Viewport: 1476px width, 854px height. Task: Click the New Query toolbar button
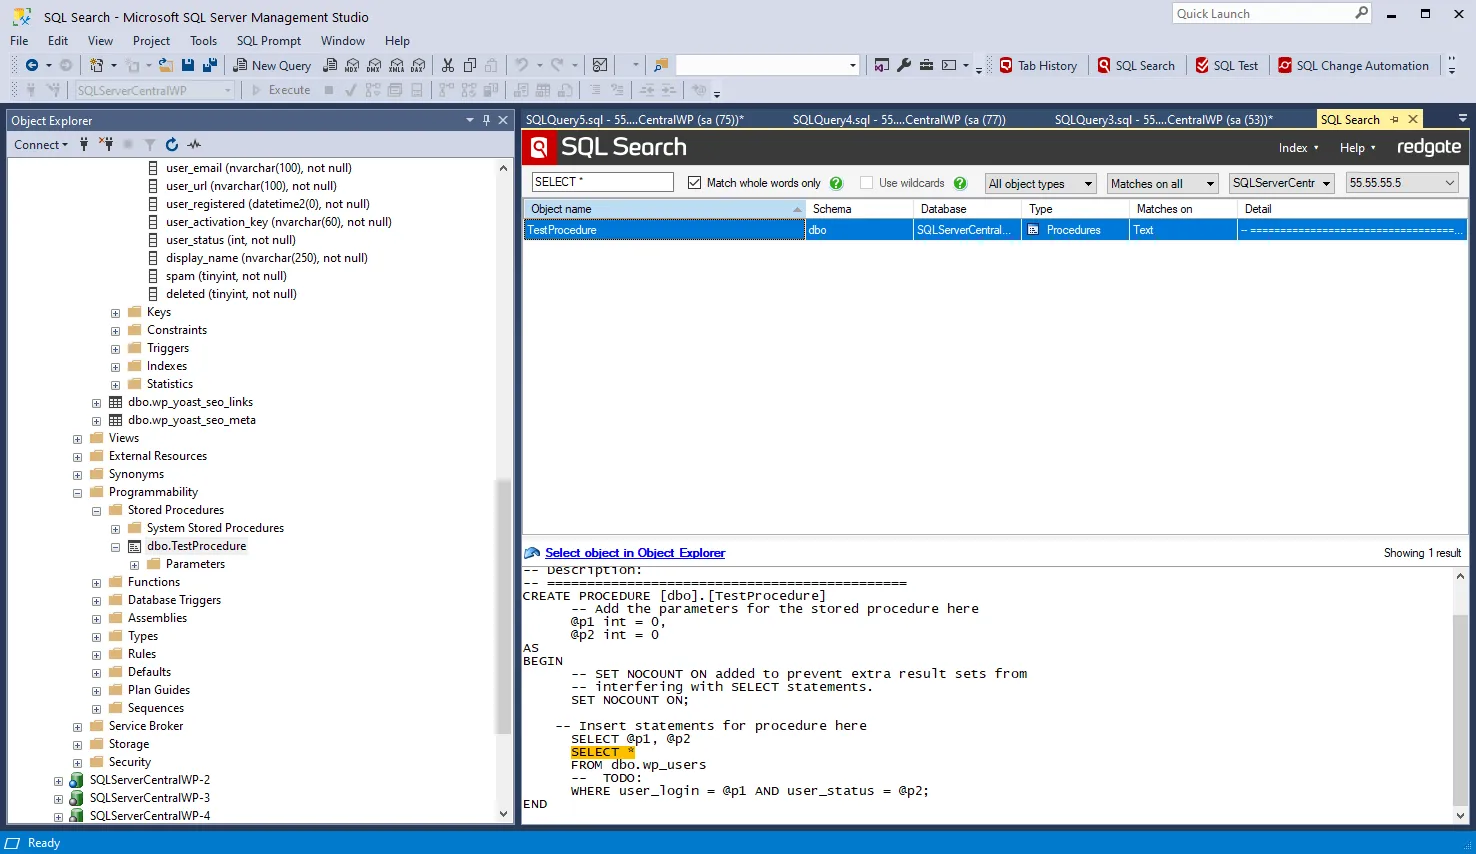272,65
